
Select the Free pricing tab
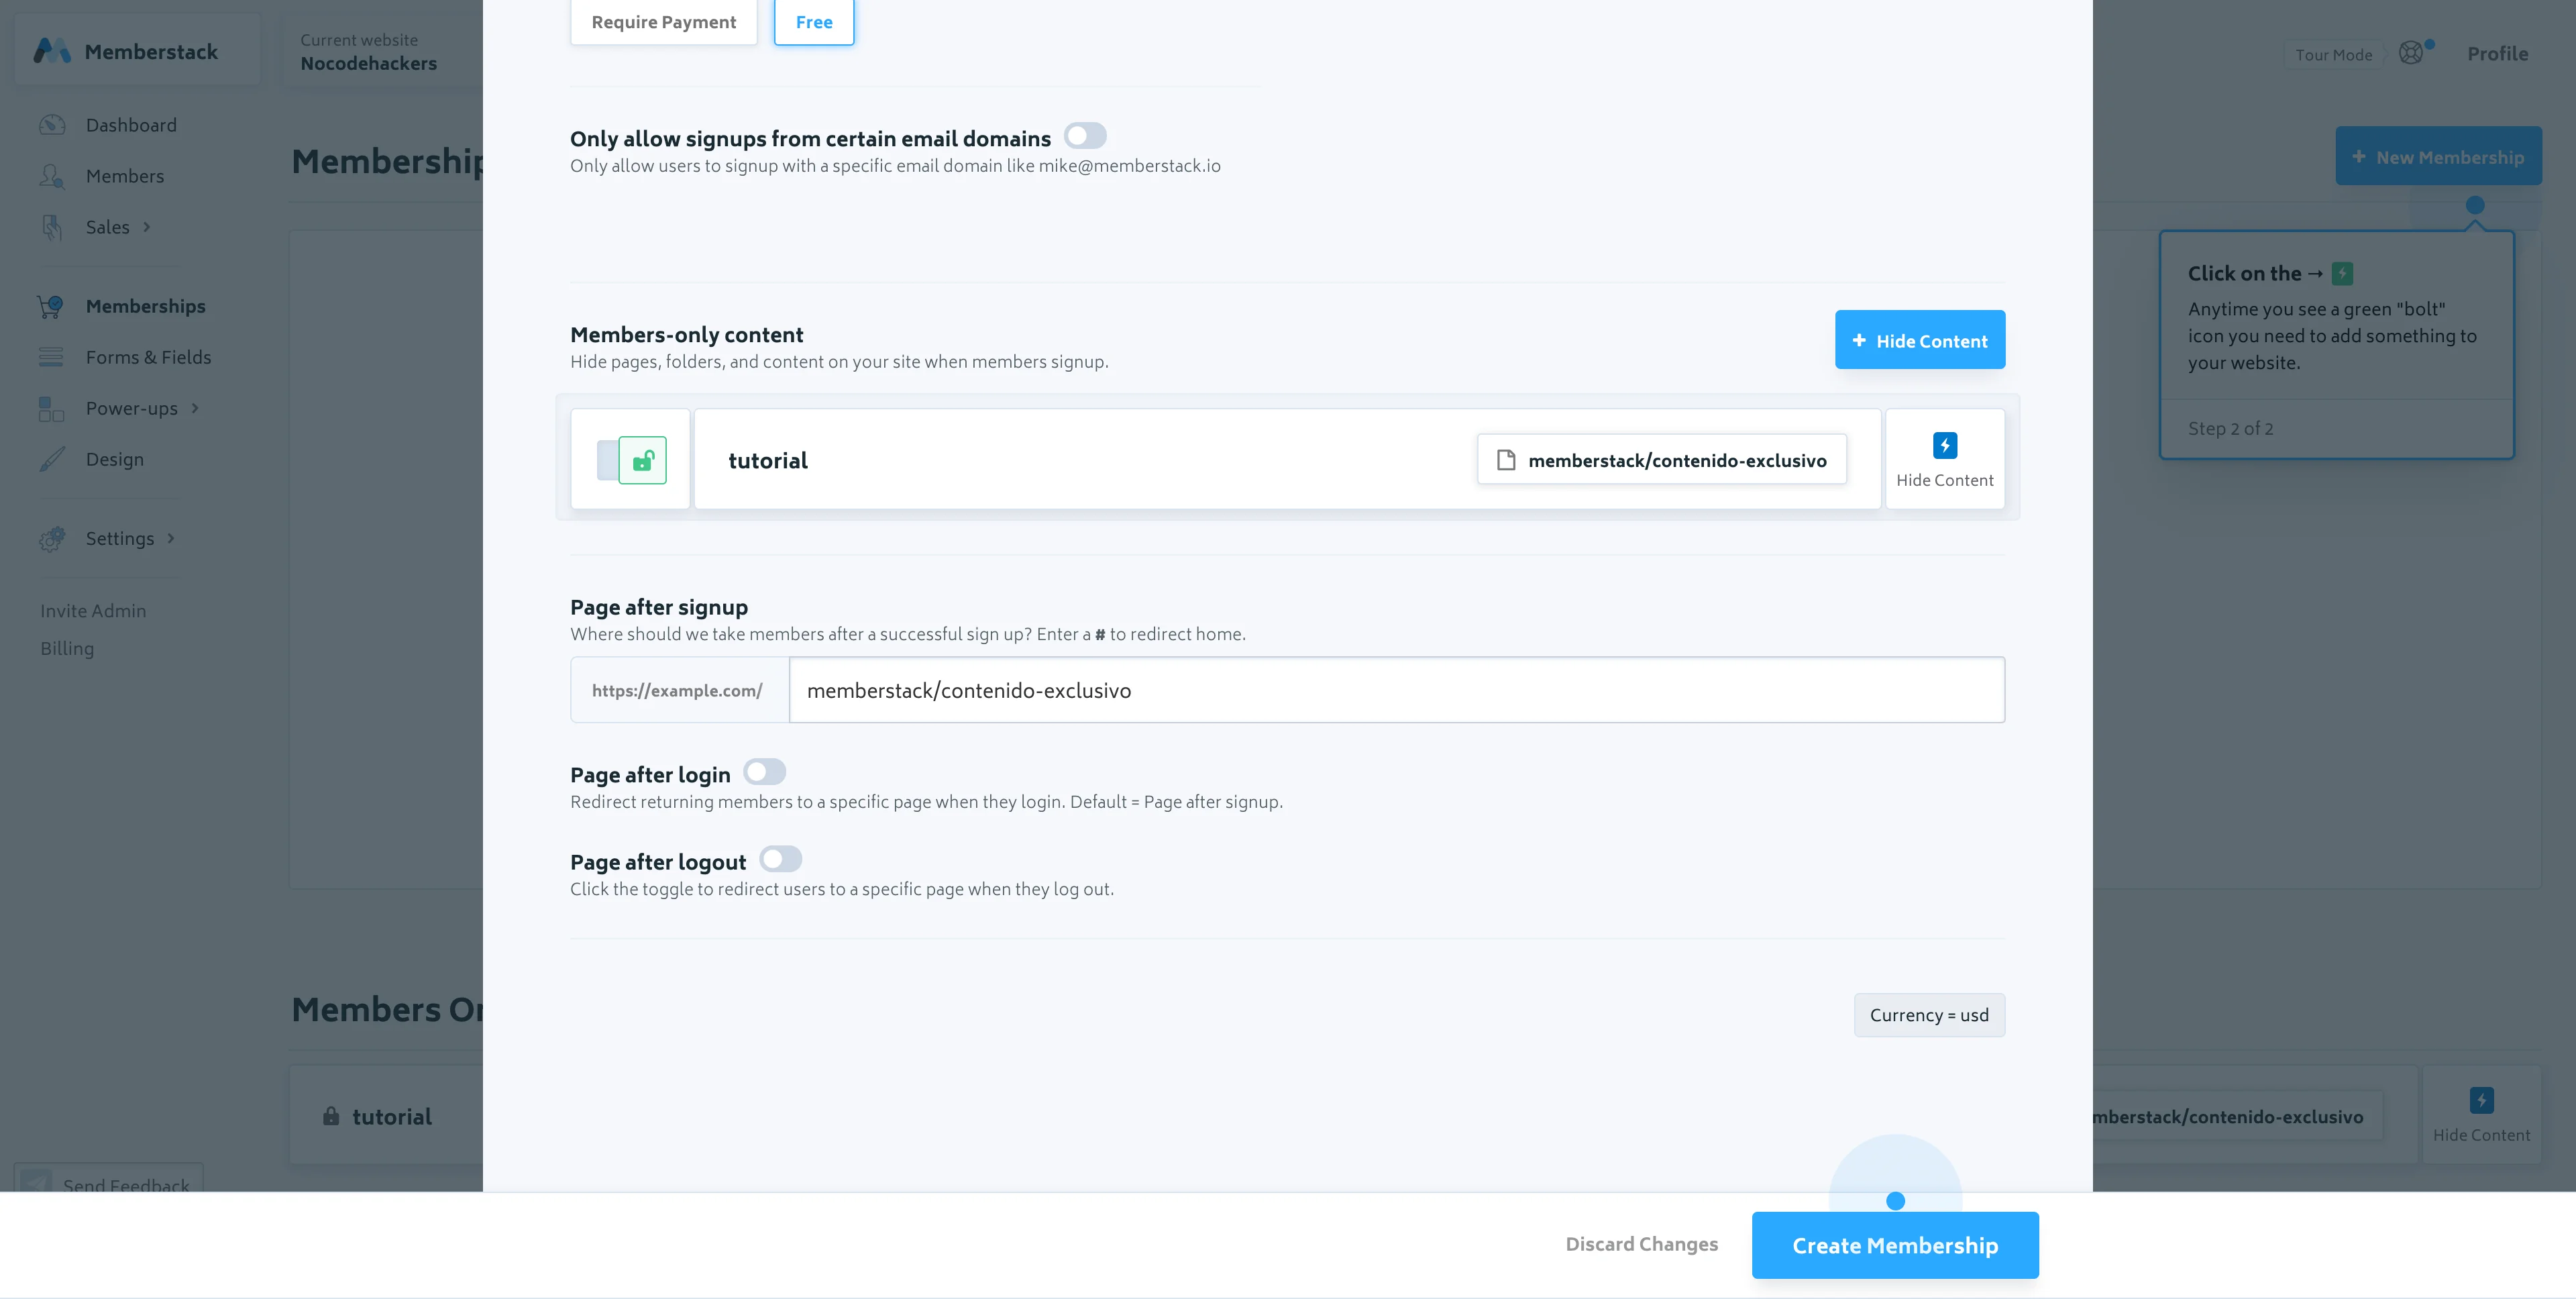coord(813,22)
